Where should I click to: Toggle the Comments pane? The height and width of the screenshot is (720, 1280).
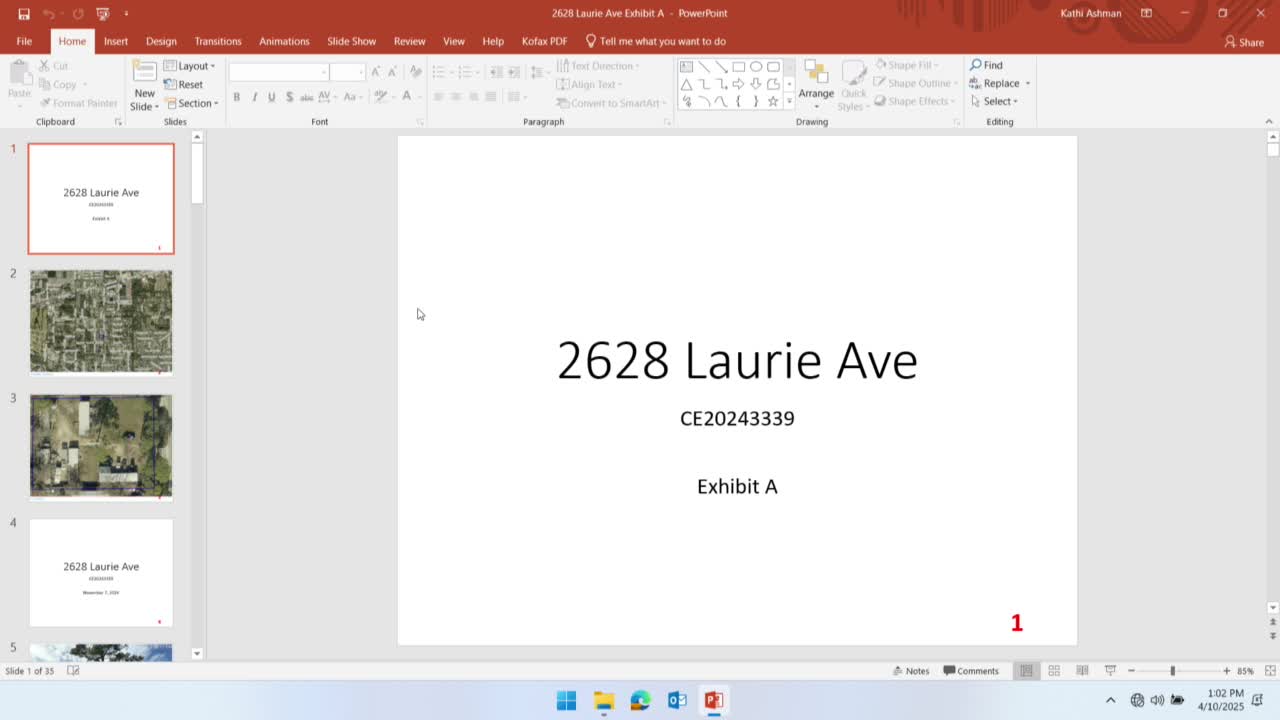[x=971, y=671]
